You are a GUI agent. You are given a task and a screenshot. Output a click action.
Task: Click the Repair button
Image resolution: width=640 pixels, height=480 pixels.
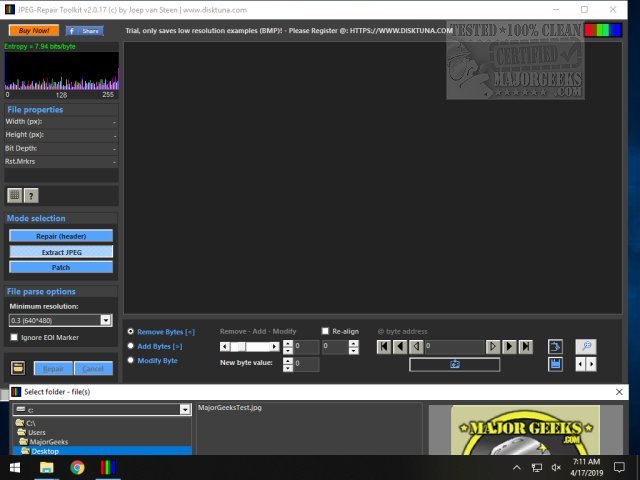(53, 369)
